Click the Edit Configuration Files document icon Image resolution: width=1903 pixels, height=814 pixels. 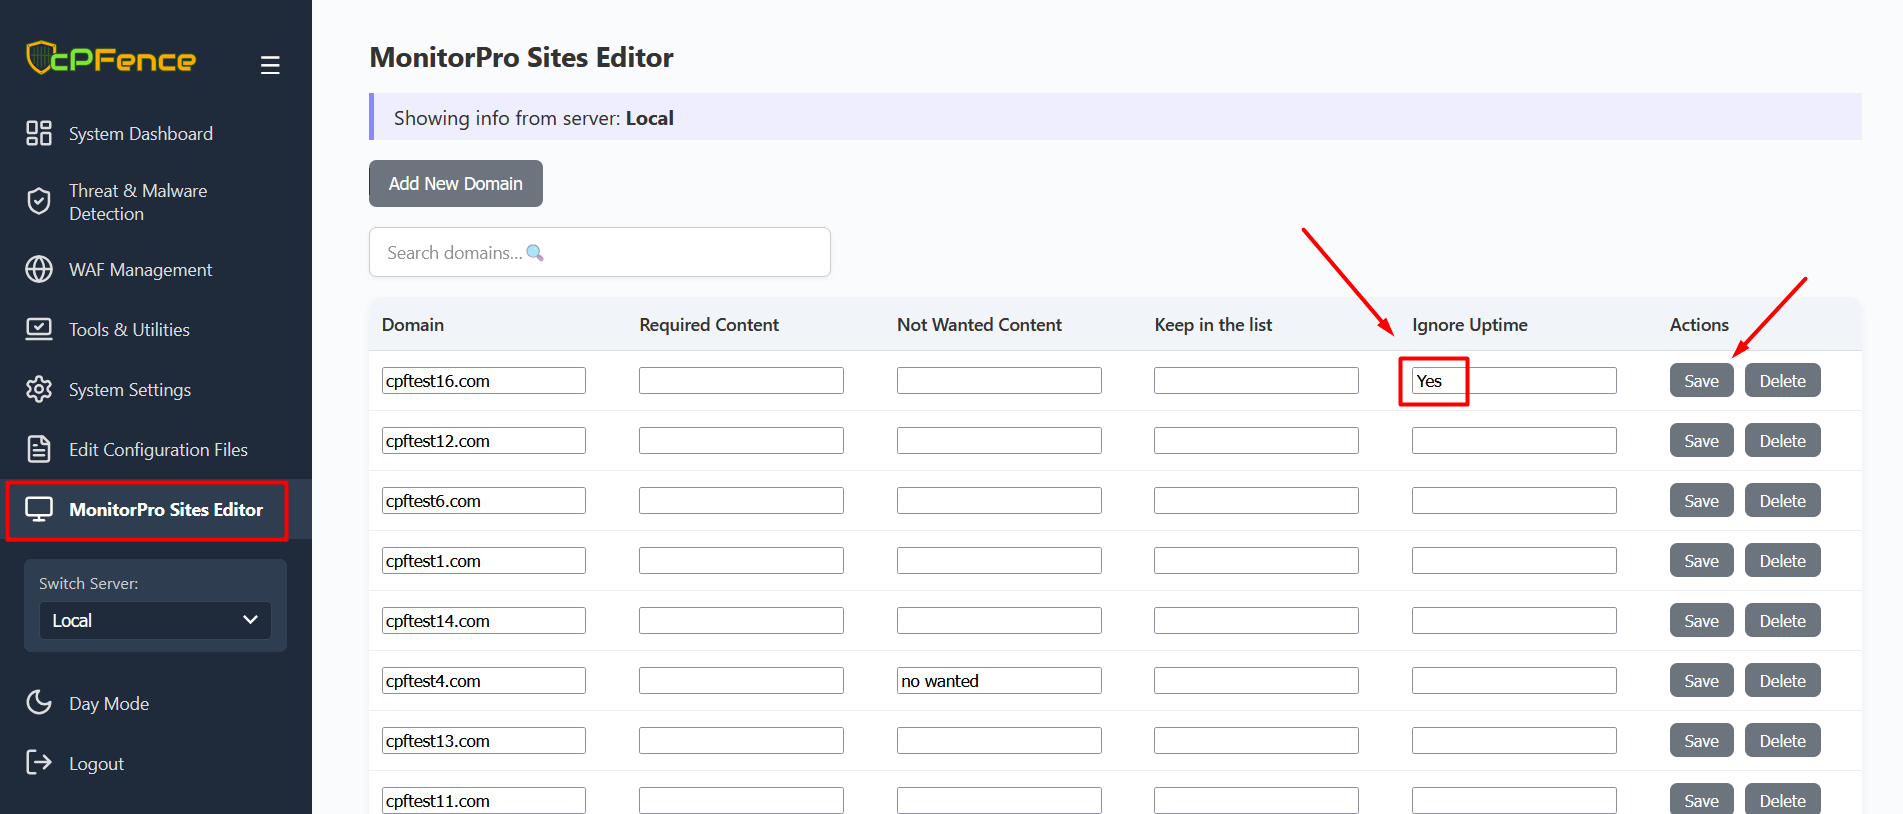pyautogui.click(x=39, y=449)
